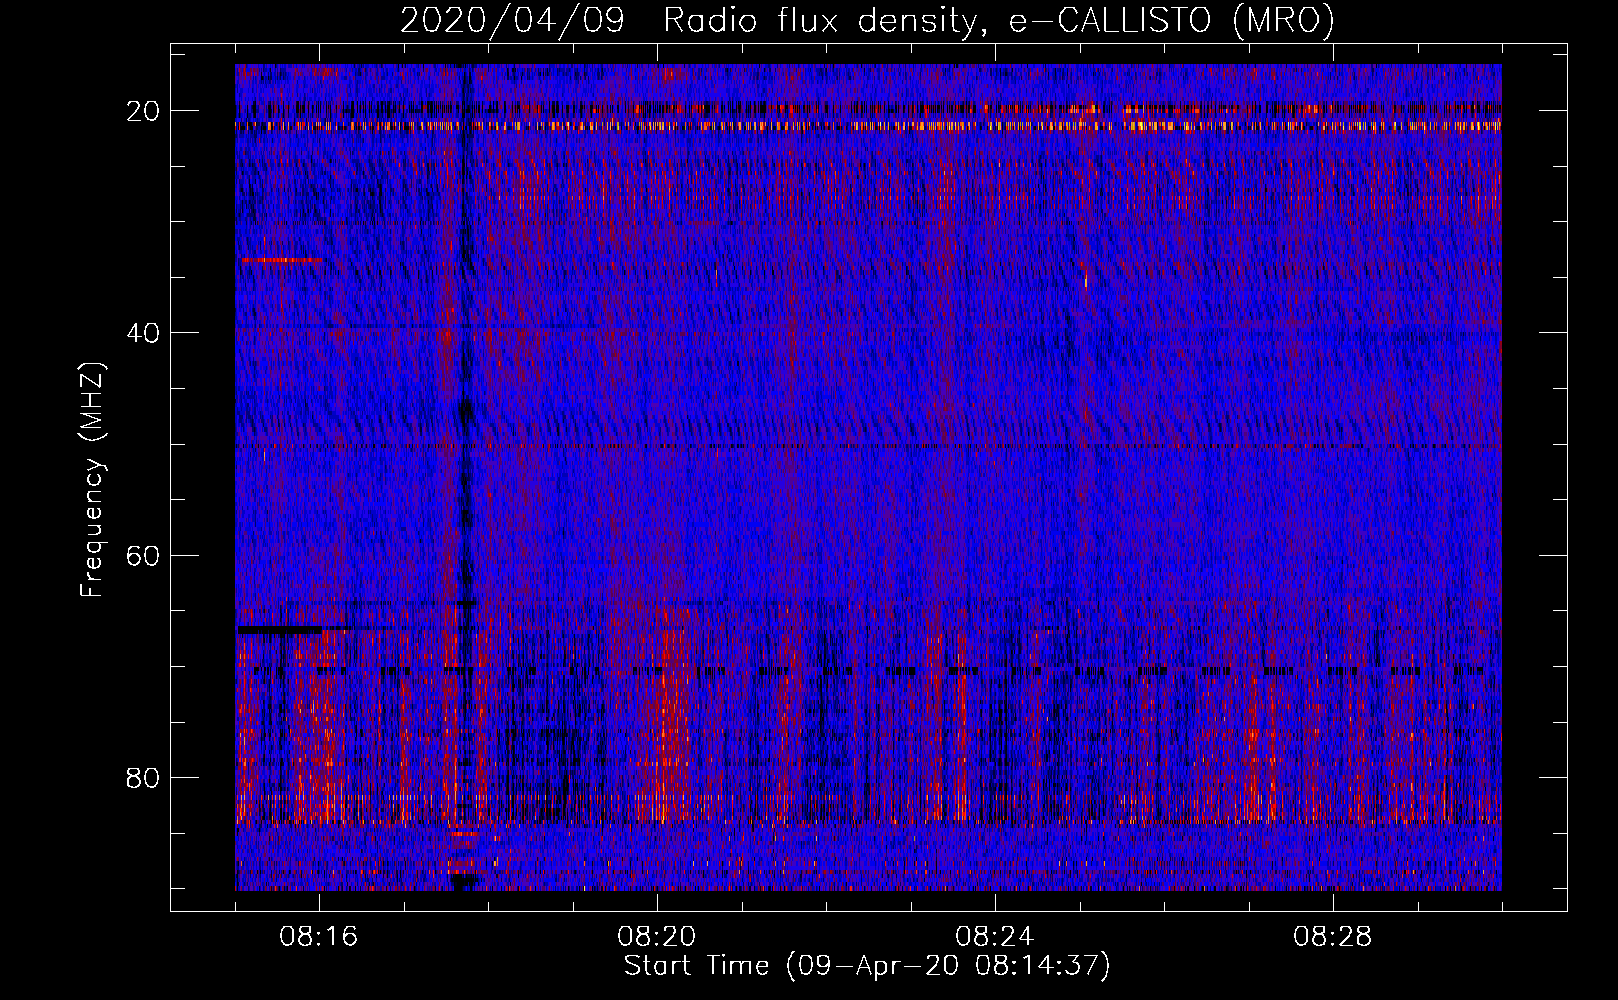Click the 08:24 time tick label
This screenshot has width=1618, height=1000.
[995, 937]
